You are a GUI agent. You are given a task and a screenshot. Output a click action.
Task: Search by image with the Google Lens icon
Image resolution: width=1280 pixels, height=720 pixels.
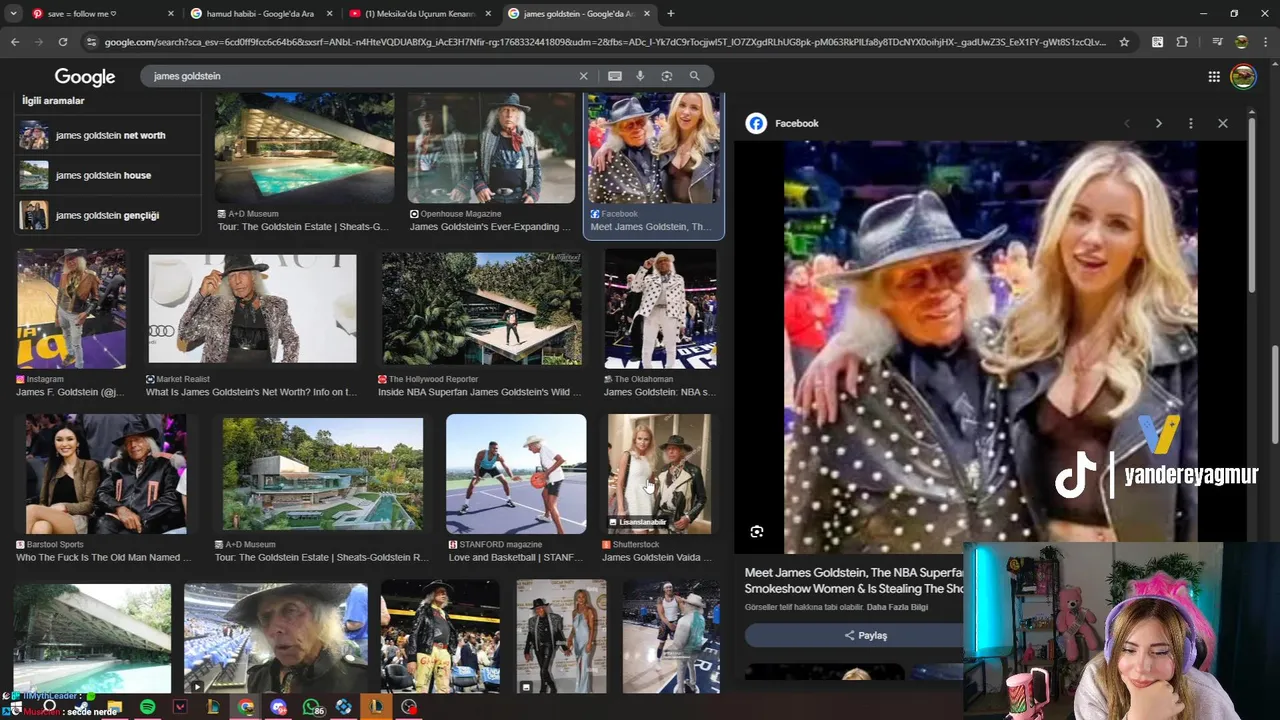pyautogui.click(x=667, y=76)
